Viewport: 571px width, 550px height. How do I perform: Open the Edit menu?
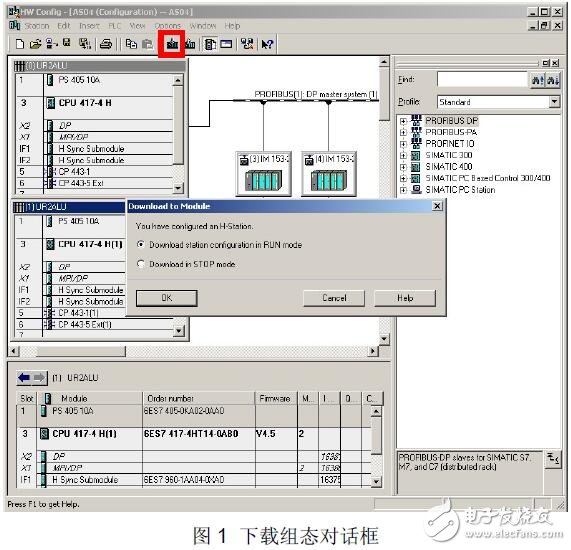pyautogui.click(x=64, y=26)
